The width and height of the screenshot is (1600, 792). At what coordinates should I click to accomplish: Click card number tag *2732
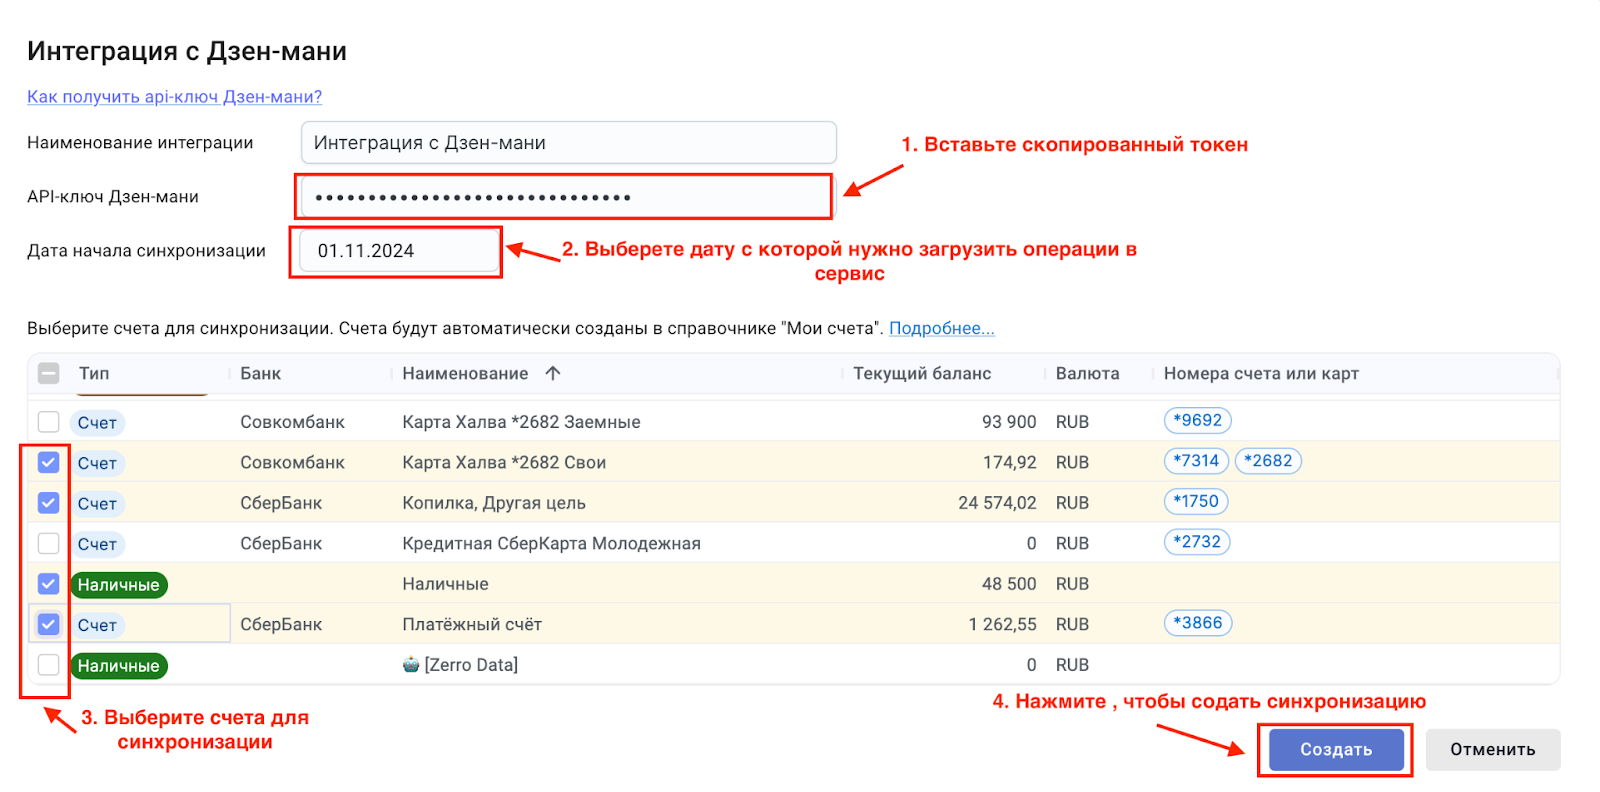(1197, 542)
